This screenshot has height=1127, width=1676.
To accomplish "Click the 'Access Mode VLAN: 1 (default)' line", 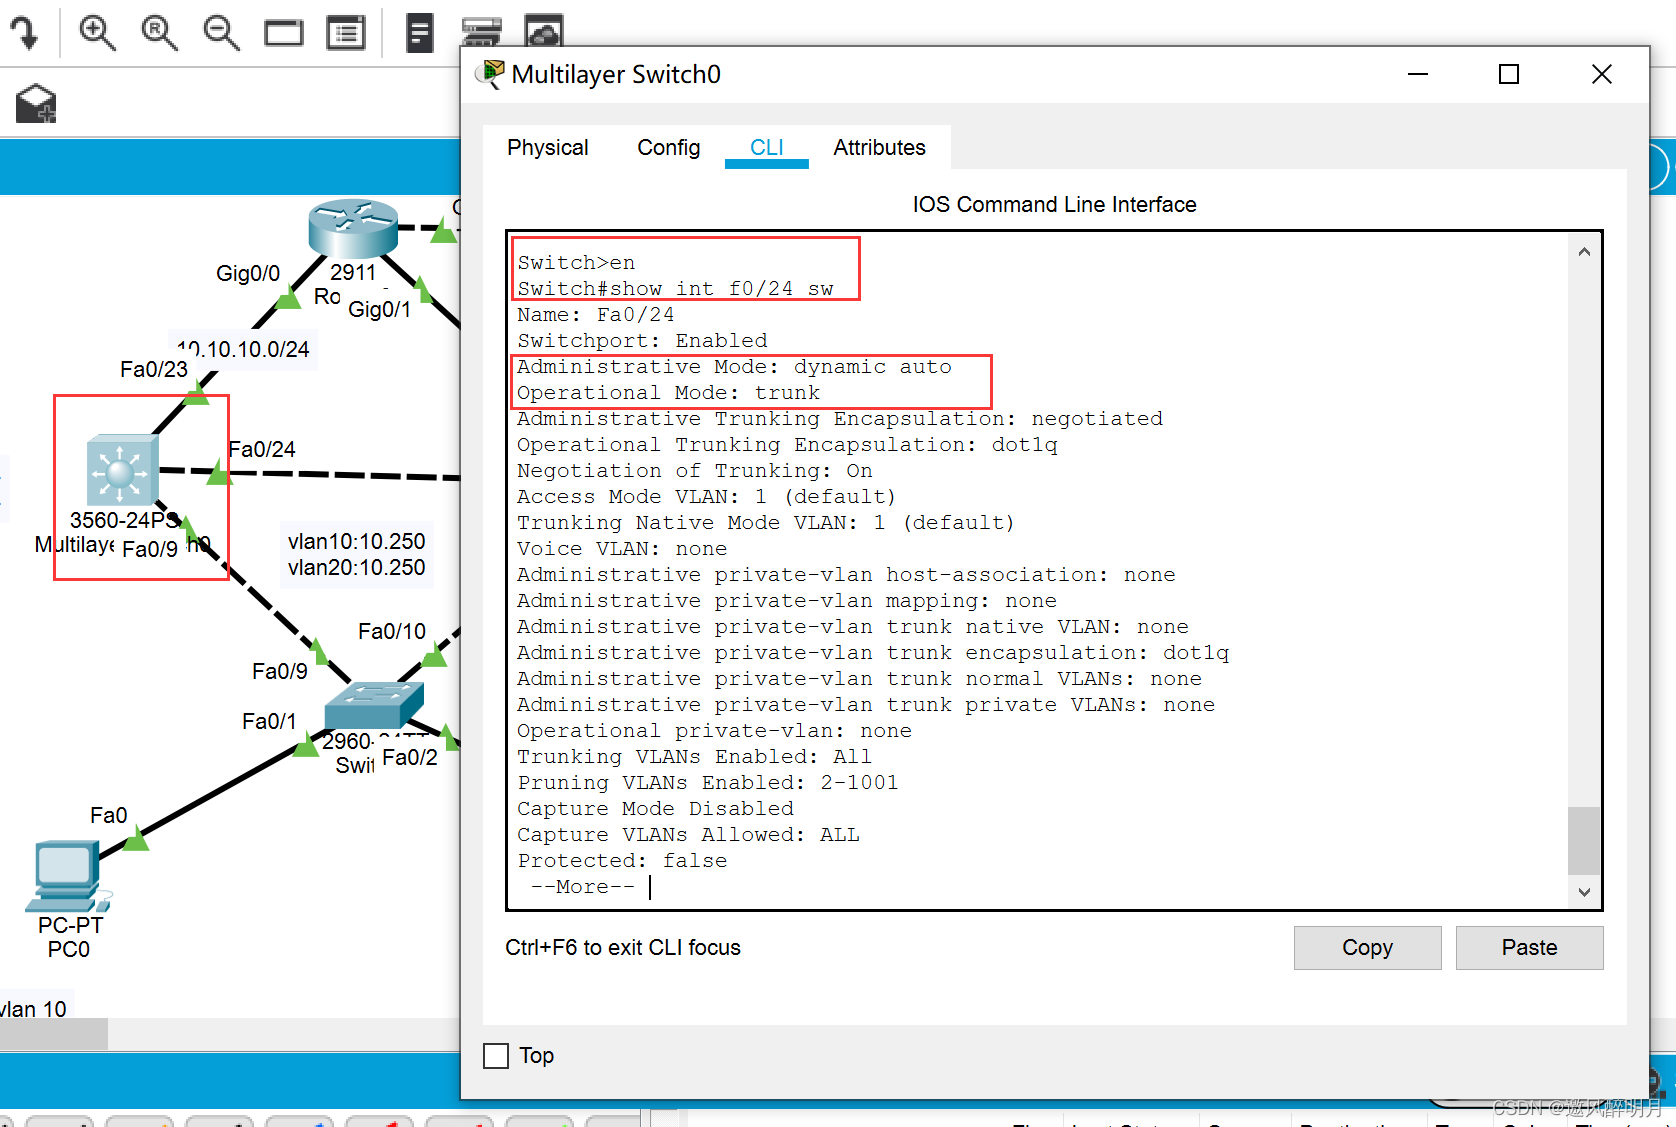I will [x=706, y=497].
